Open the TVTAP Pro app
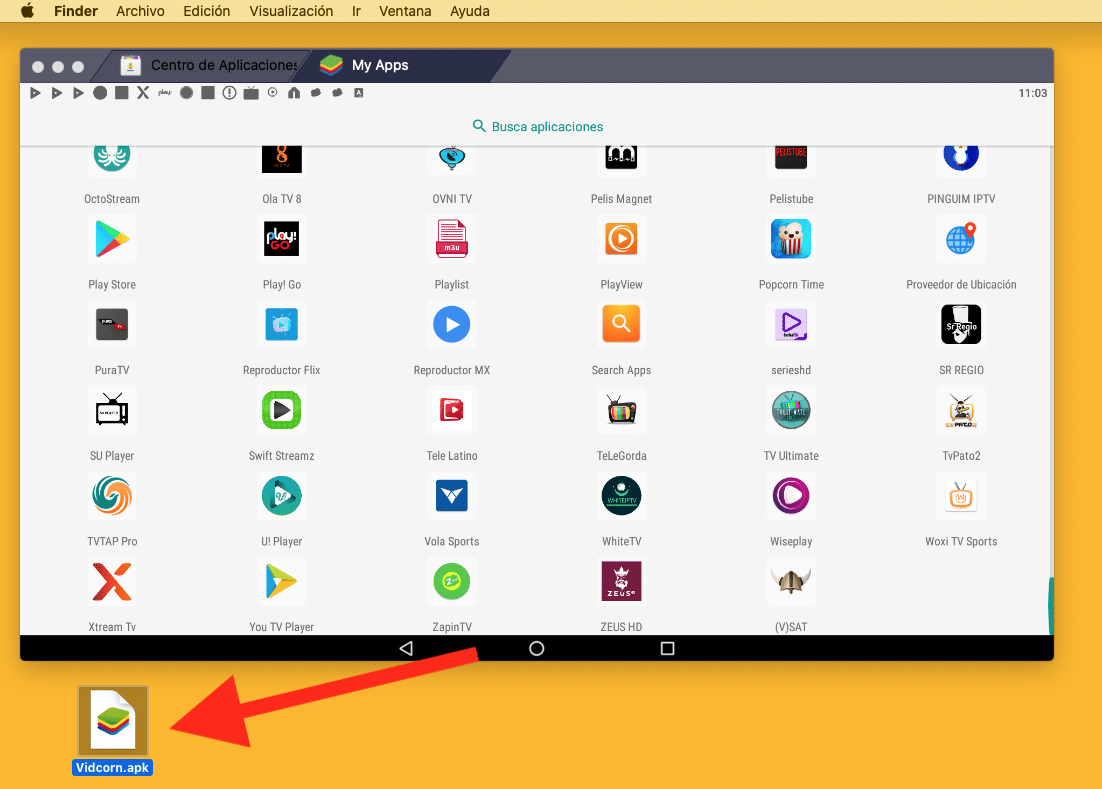The image size is (1102, 789). point(111,495)
